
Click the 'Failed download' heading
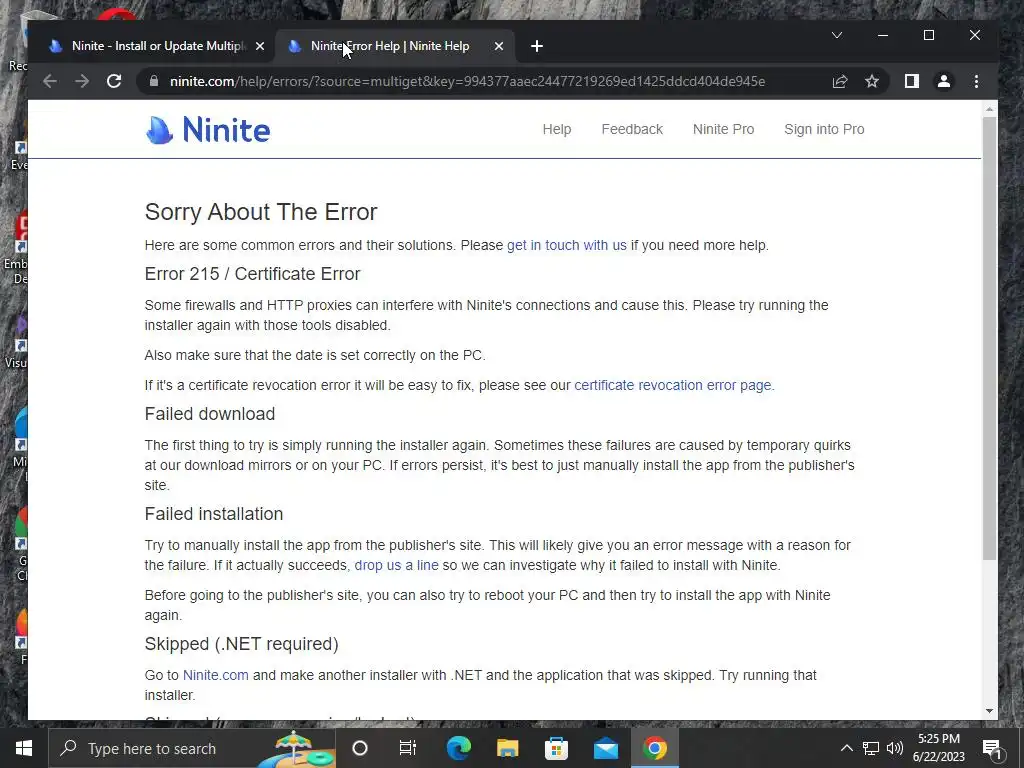tap(210, 414)
